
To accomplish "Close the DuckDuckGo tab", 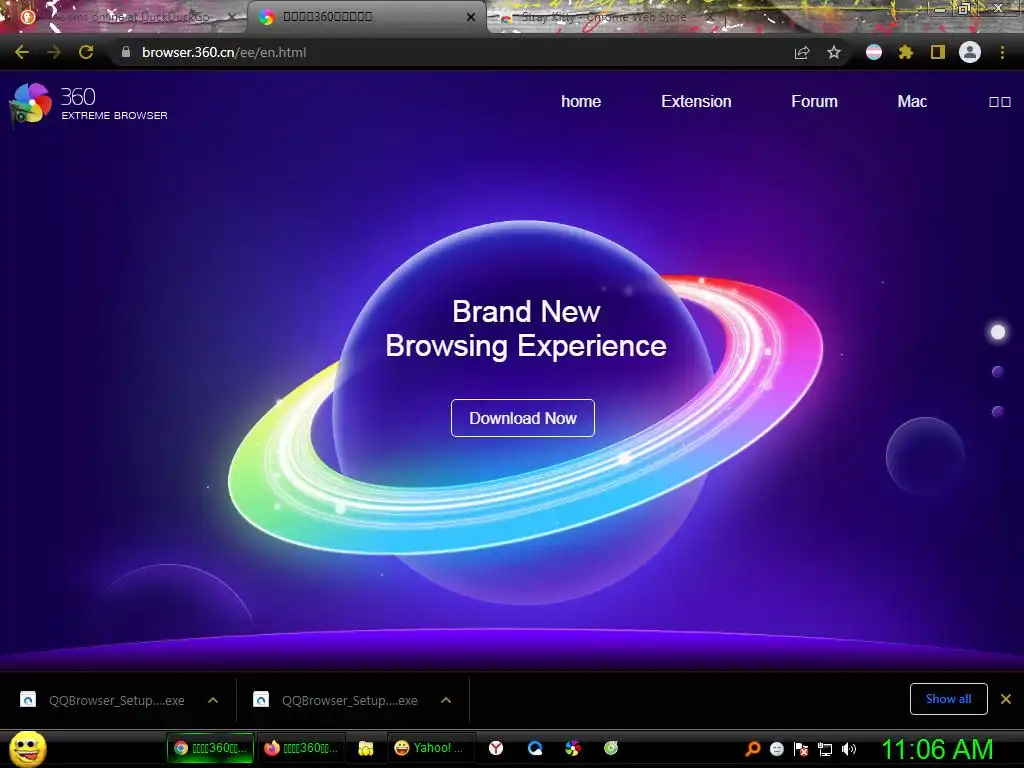I will [x=231, y=17].
